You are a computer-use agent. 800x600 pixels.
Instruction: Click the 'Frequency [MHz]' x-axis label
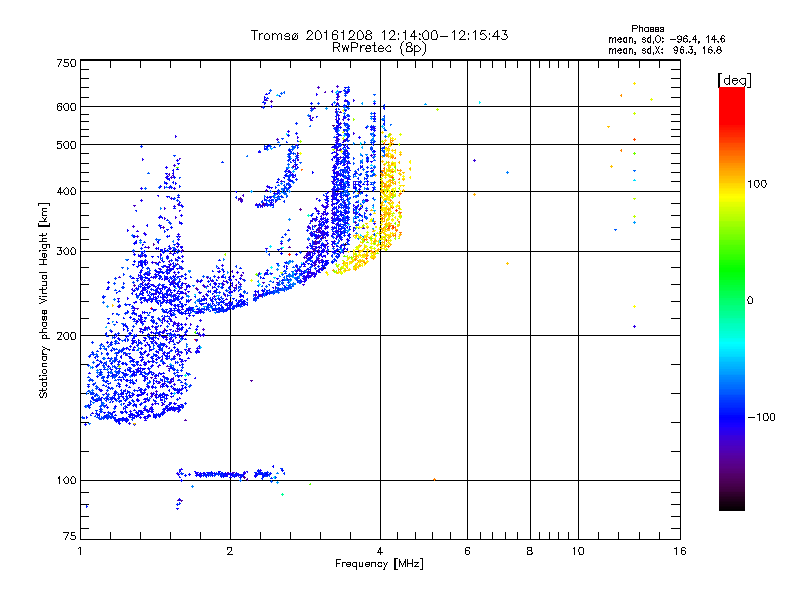click(379, 564)
